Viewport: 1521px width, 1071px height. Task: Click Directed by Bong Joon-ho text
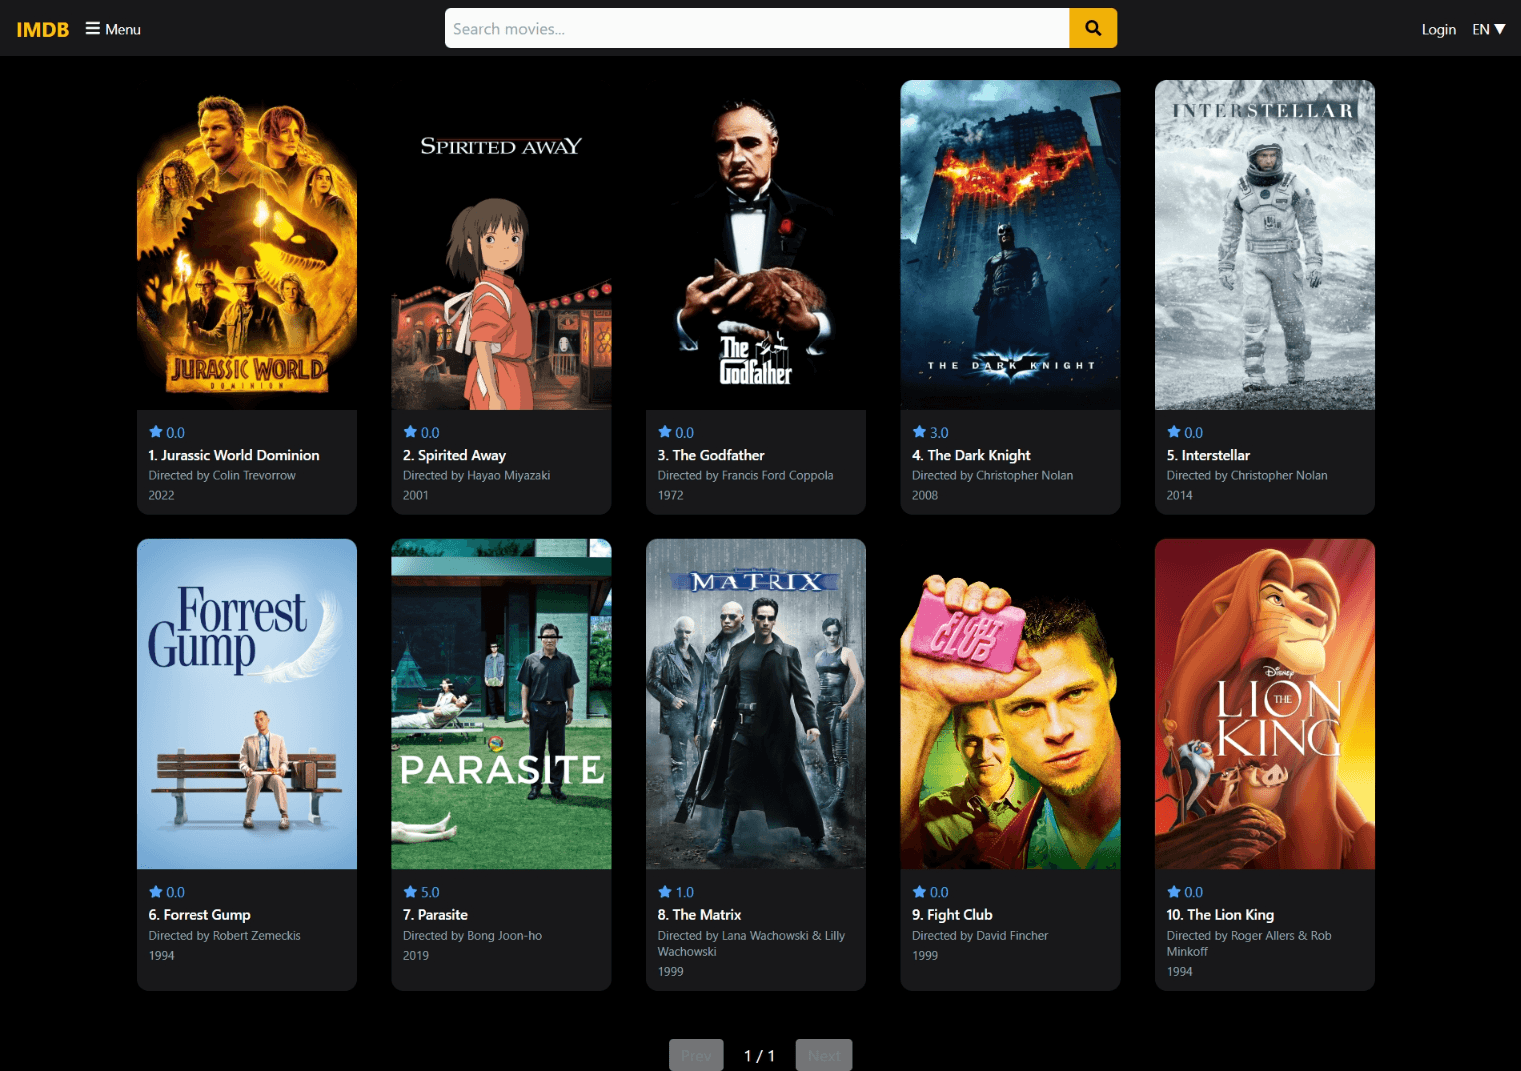472,936
